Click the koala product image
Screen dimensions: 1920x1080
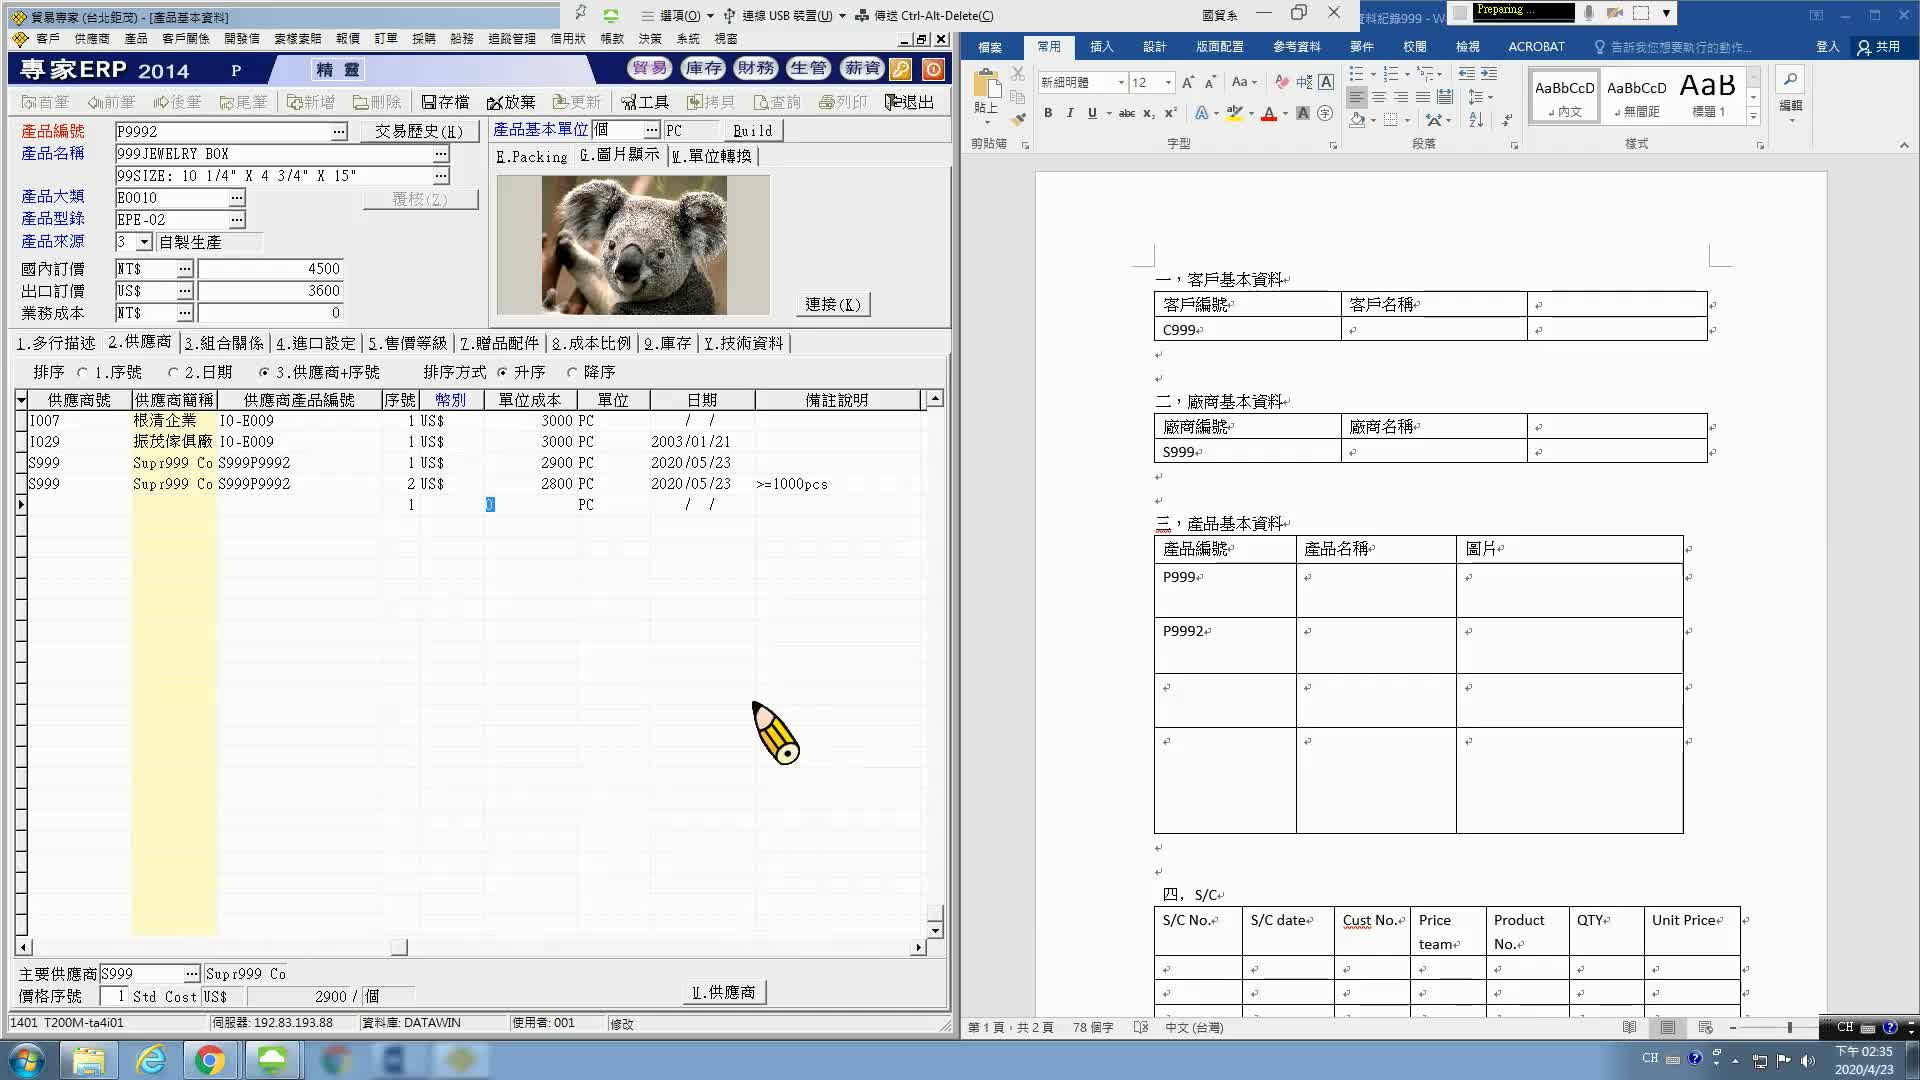click(633, 245)
